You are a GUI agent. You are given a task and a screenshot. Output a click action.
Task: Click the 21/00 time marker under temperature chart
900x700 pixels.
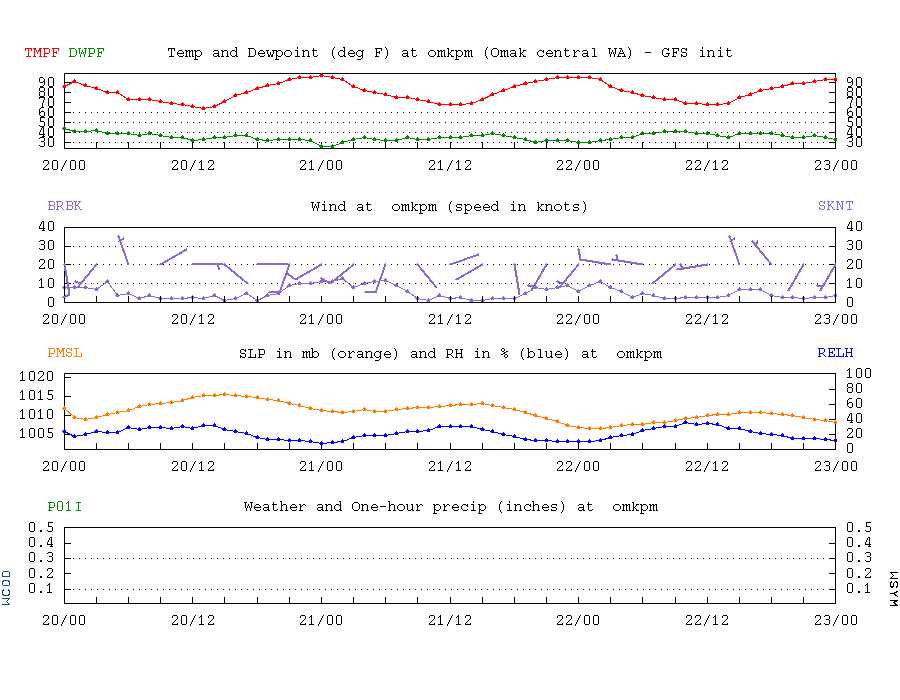coord(321,165)
